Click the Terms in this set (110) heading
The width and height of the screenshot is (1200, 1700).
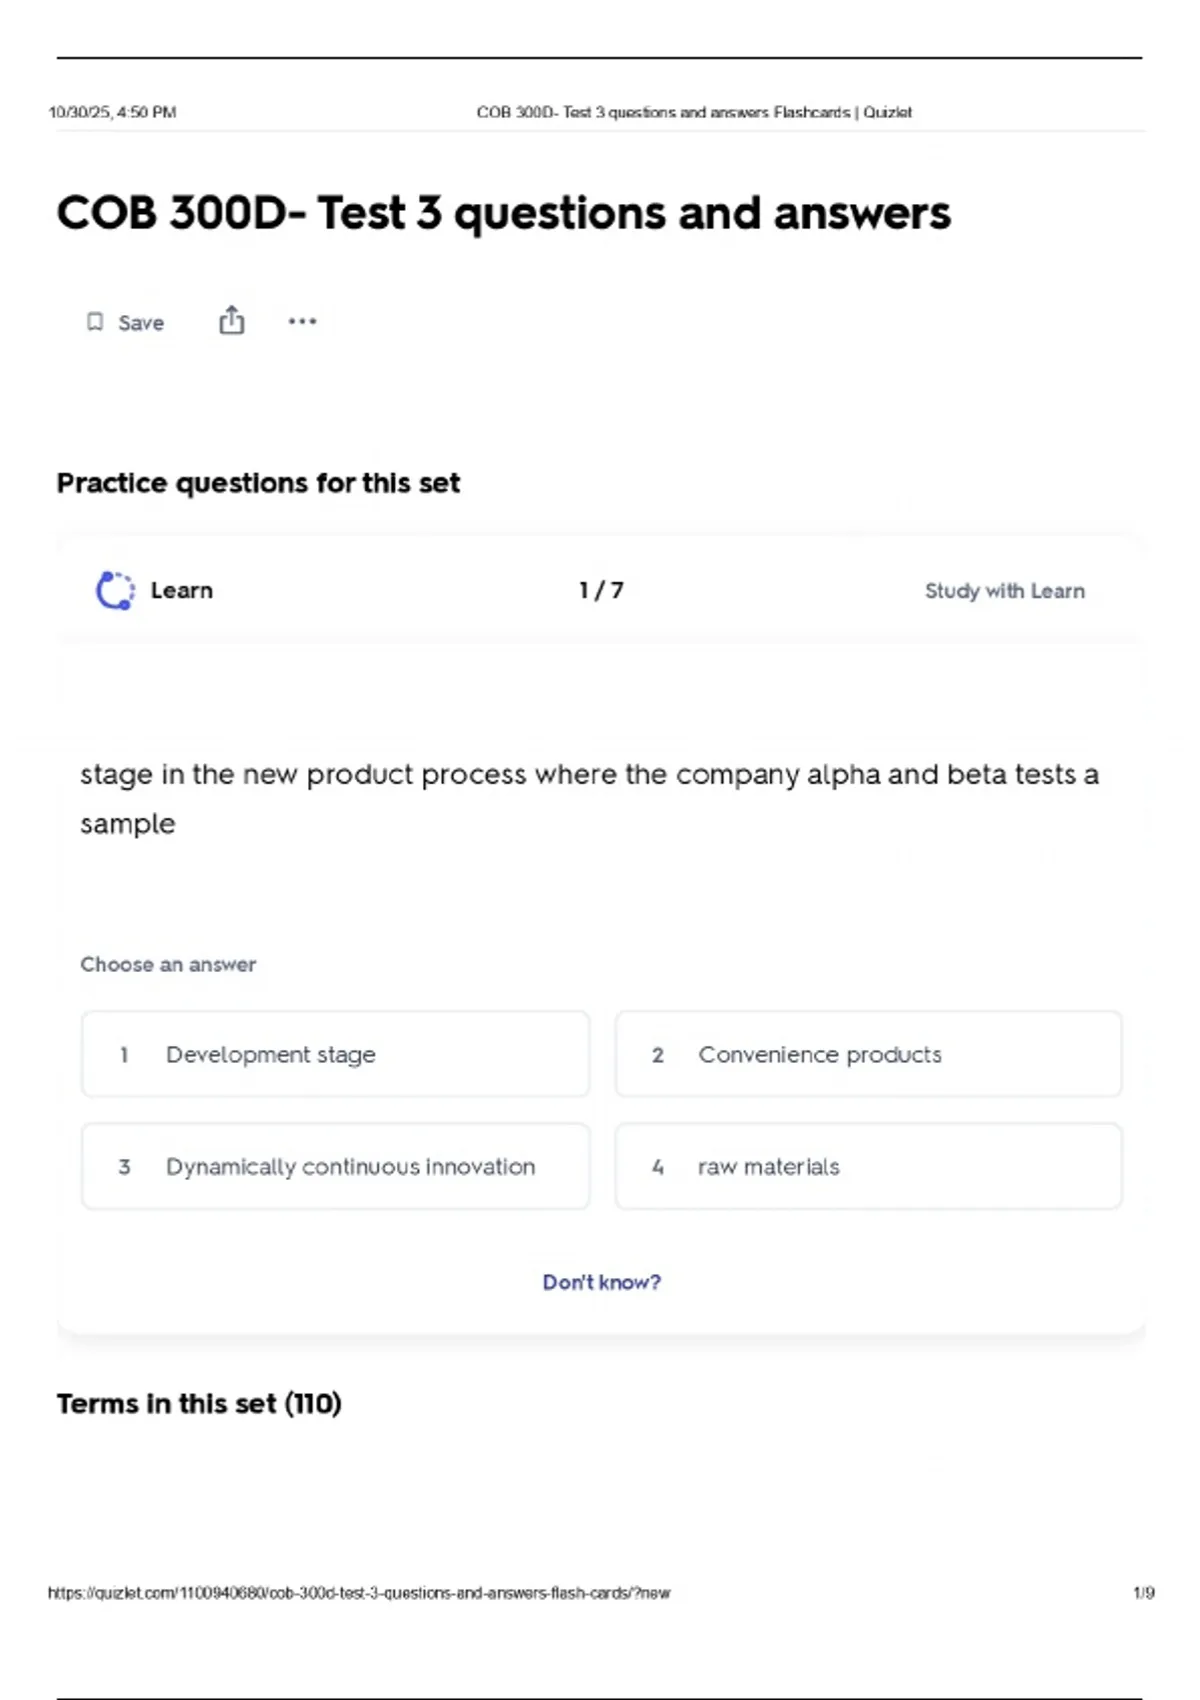(x=199, y=1404)
